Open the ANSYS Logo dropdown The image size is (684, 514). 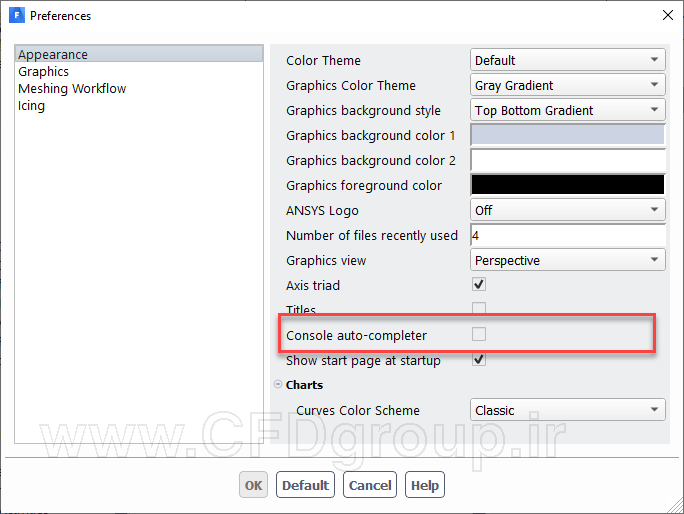coord(568,210)
